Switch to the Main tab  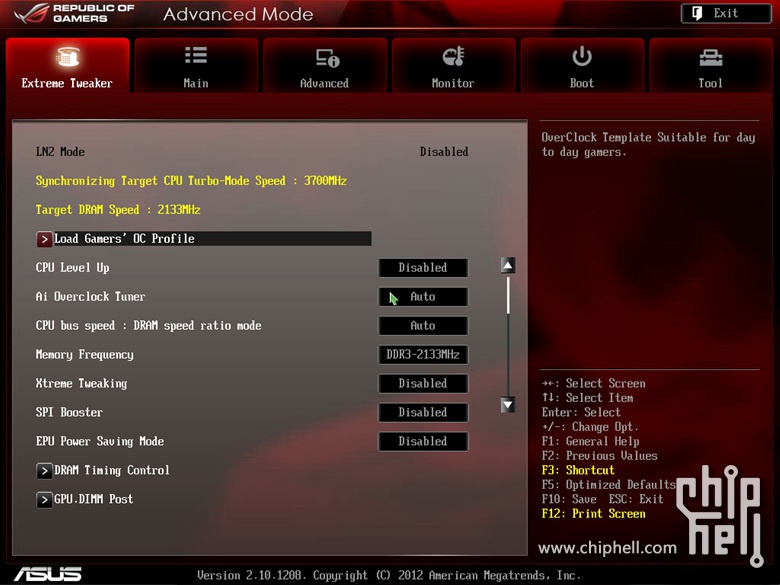pos(196,65)
